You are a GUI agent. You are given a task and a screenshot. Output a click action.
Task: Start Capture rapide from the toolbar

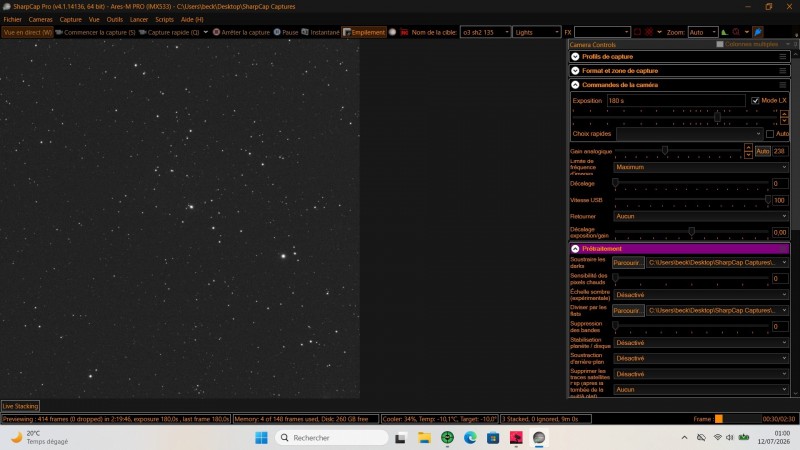[169, 32]
